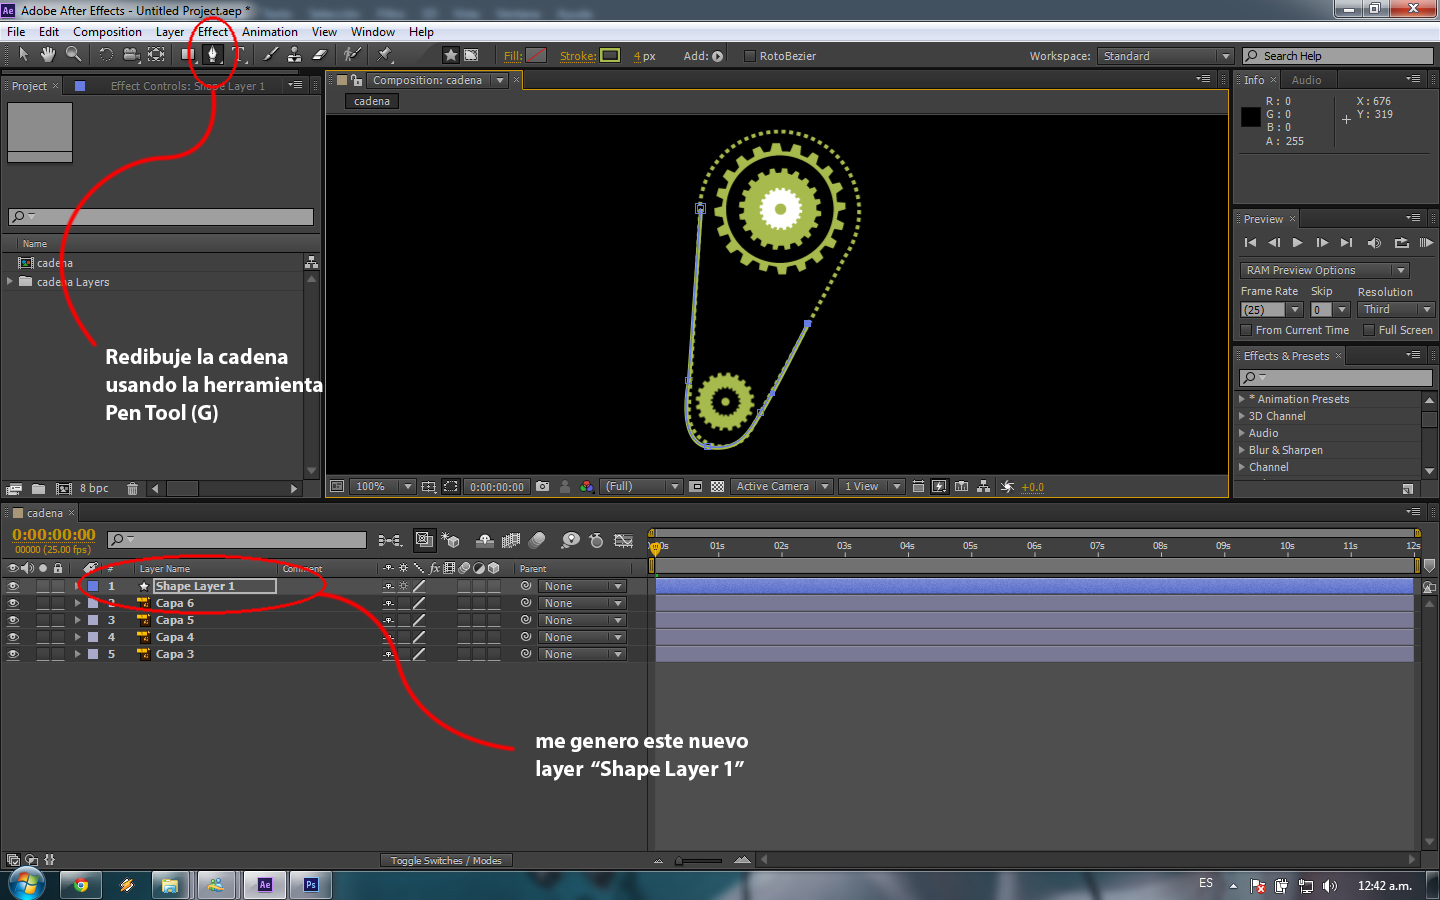The width and height of the screenshot is (1440, 900).
Task: Open the File menu
Action: pyautogui.click(x=16, y=32)
